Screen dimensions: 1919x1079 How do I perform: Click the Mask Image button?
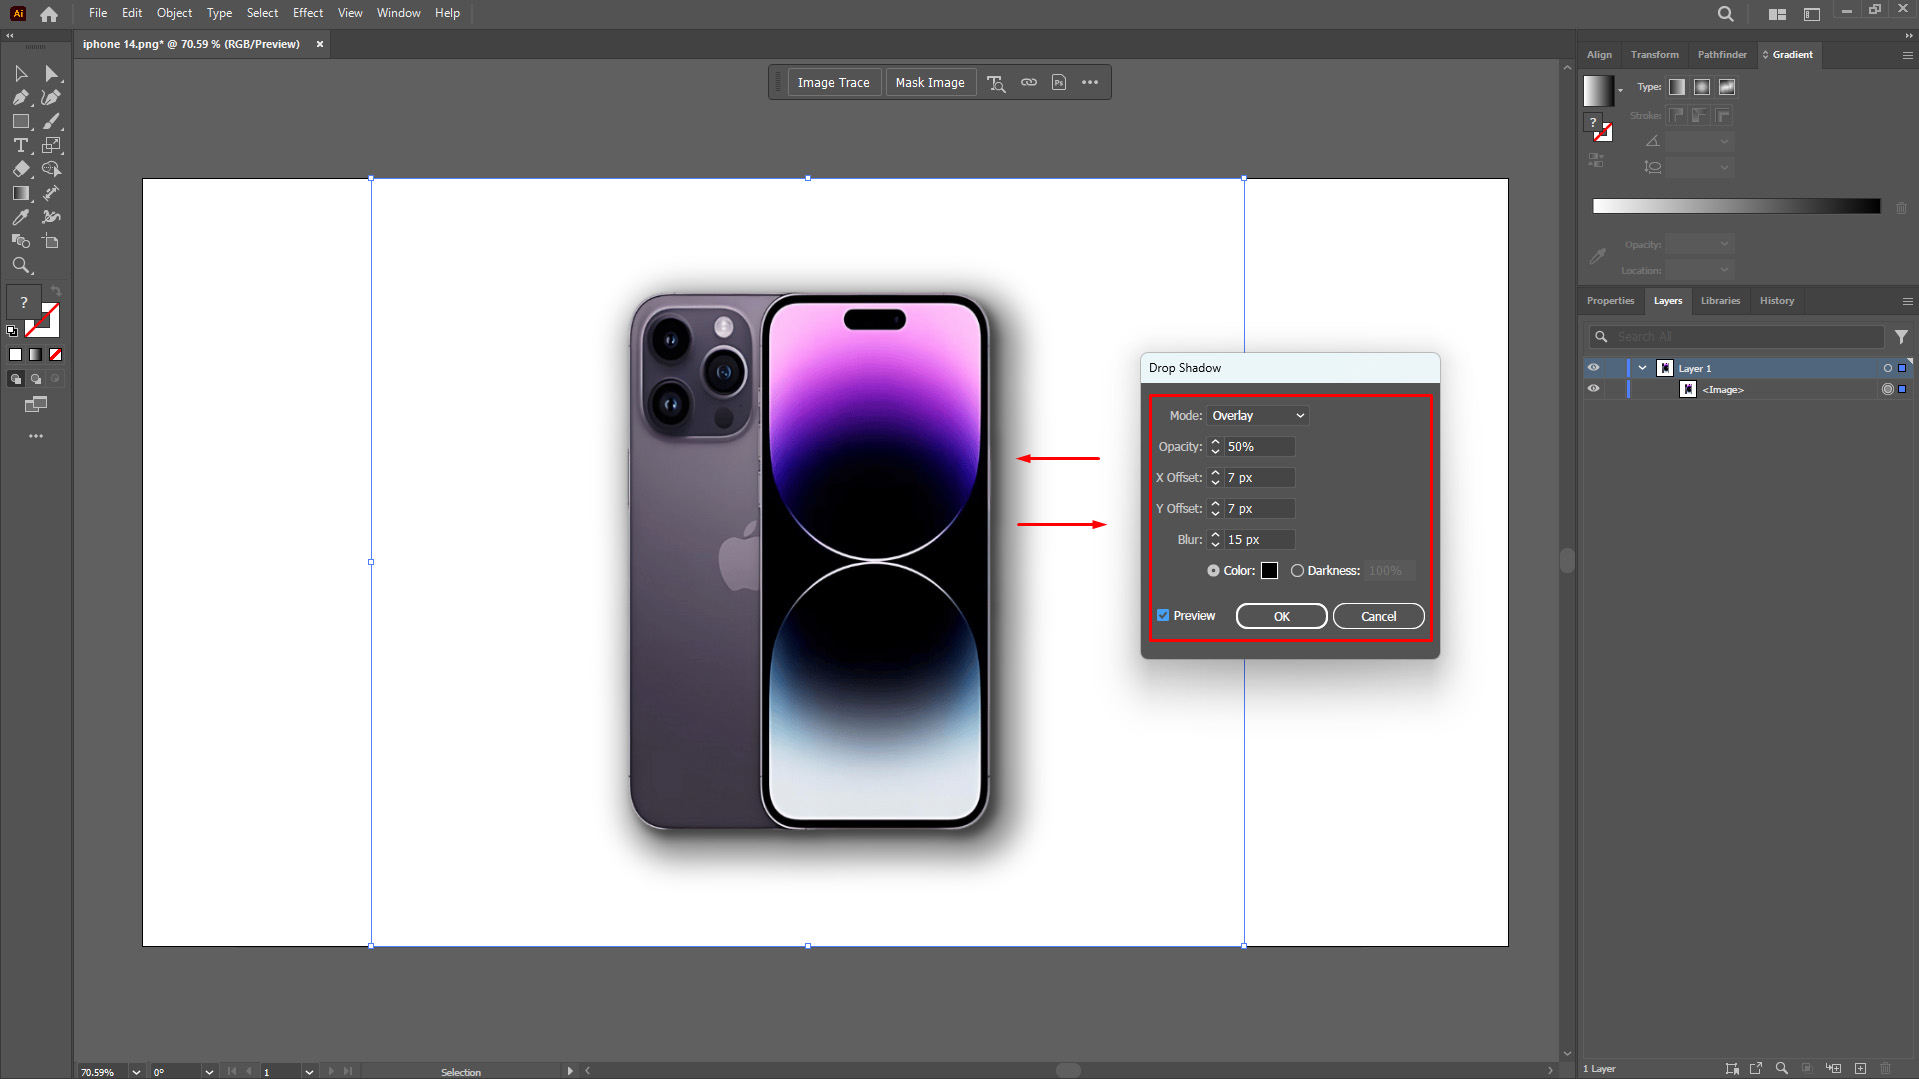pyautogui.click(x=930, y=82)
